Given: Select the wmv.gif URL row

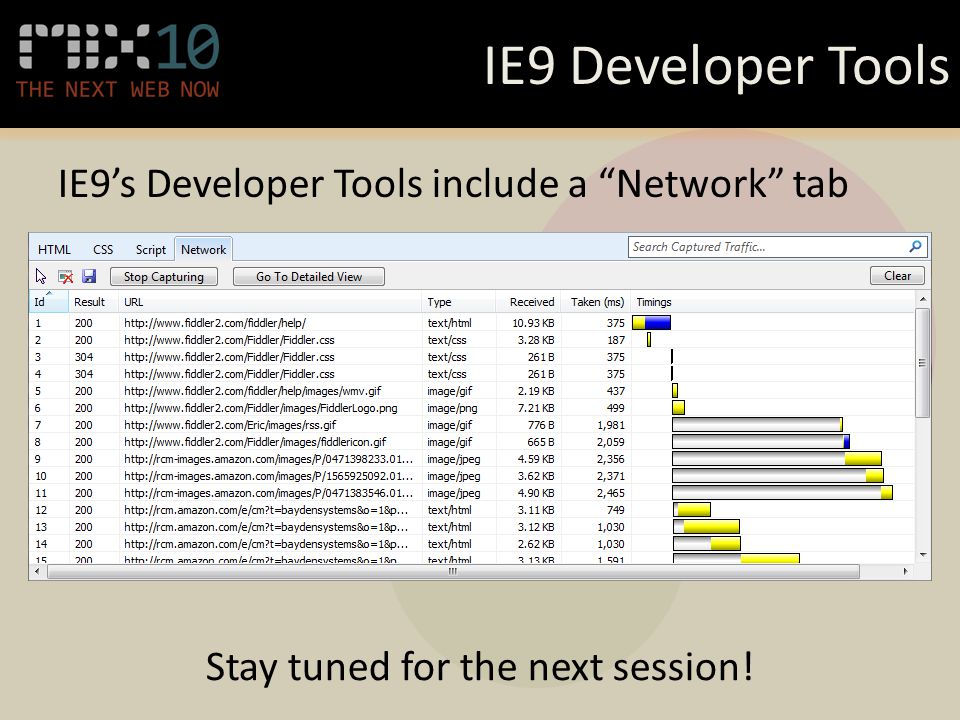Looking at the screenshot, I should pos(253,391).
